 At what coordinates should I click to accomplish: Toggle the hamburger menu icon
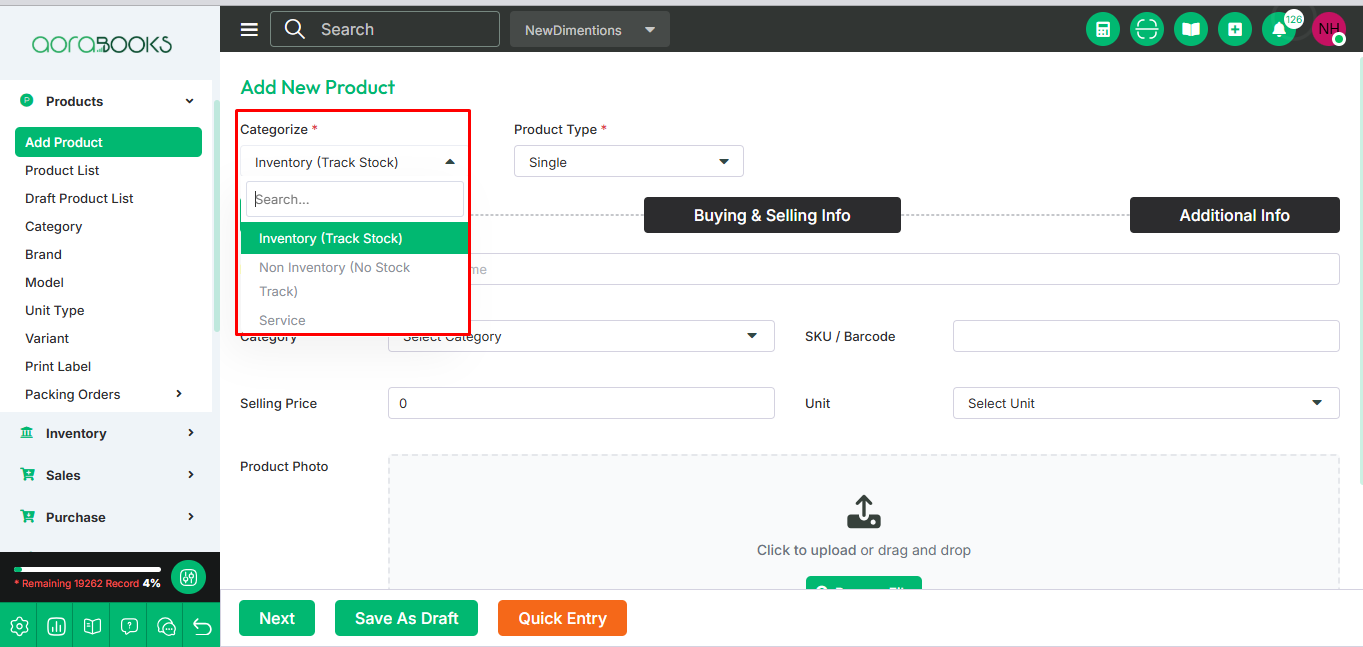tap(249, 30)
